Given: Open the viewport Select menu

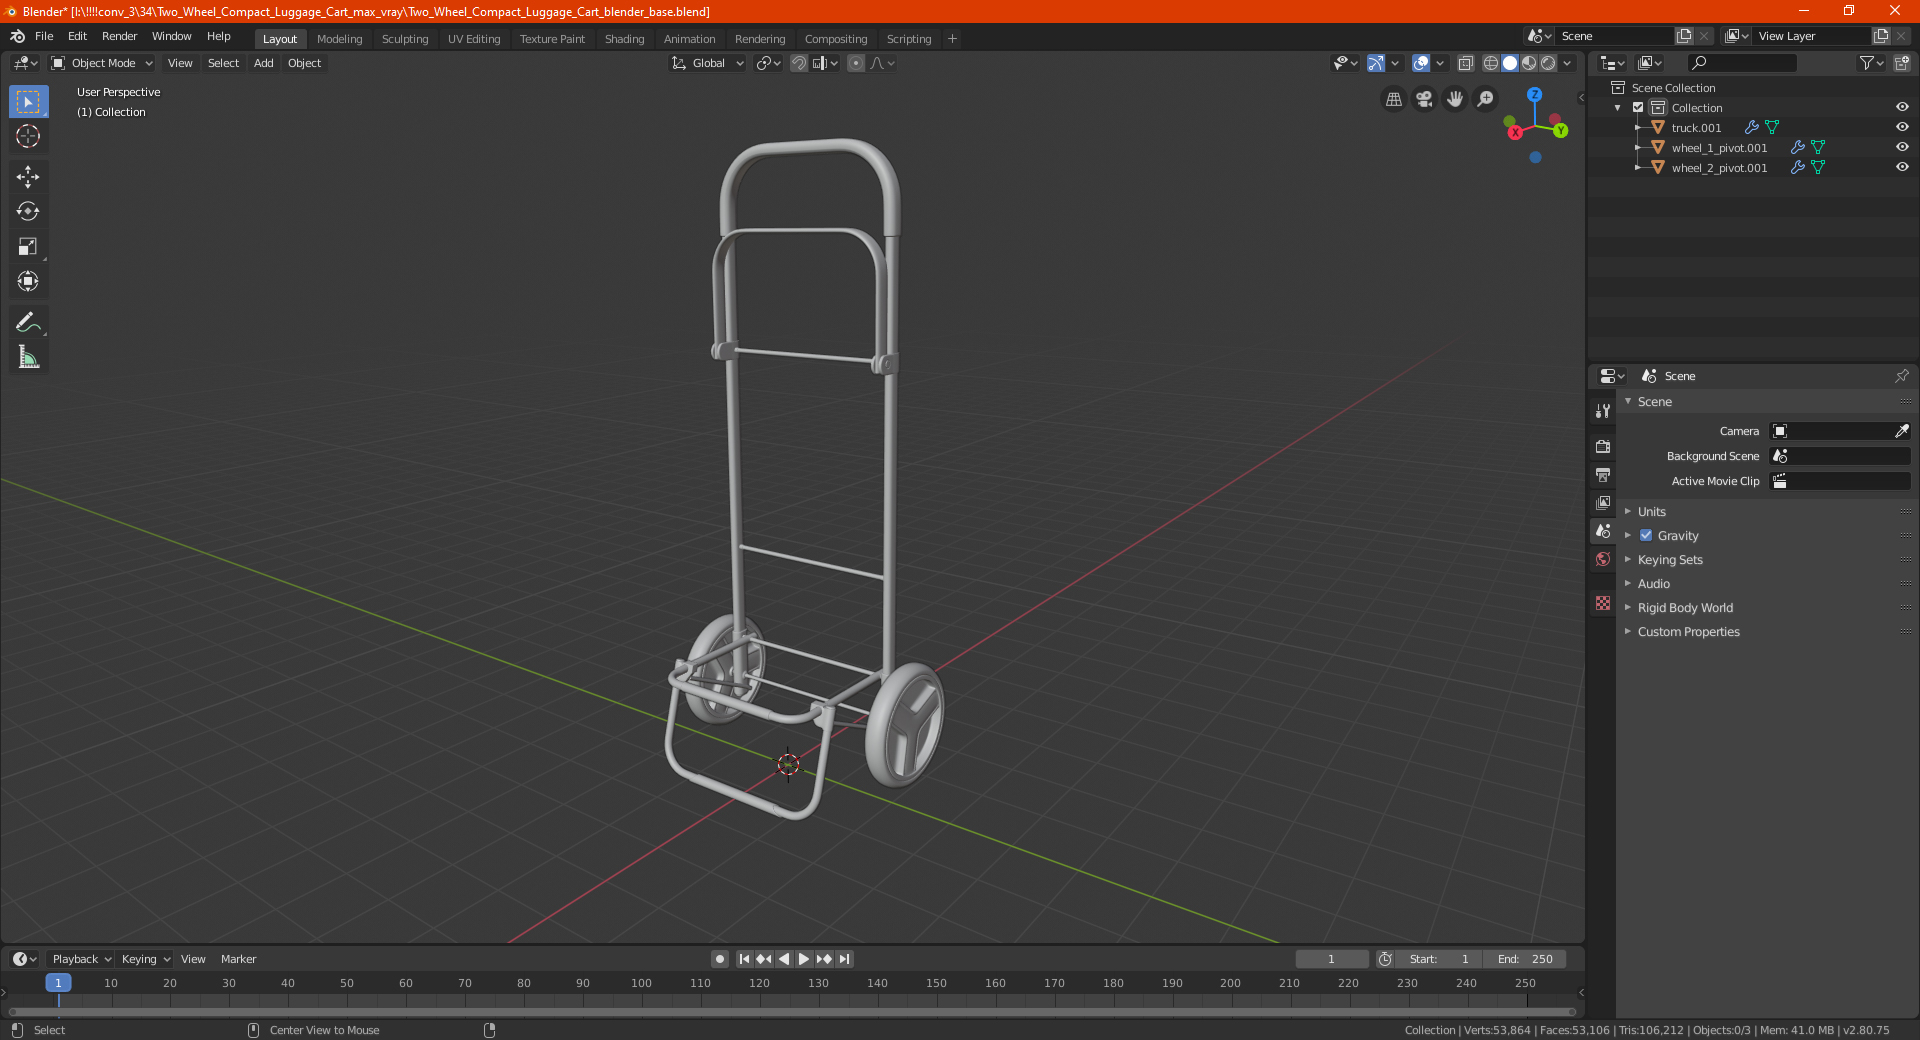Looking at the screenshot, I should (223, 63).
